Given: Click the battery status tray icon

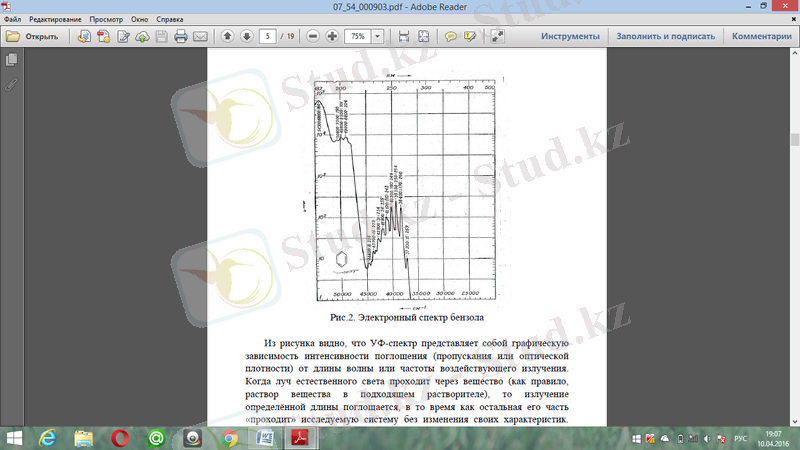Looking at the screenshot, I should (680, 439).
